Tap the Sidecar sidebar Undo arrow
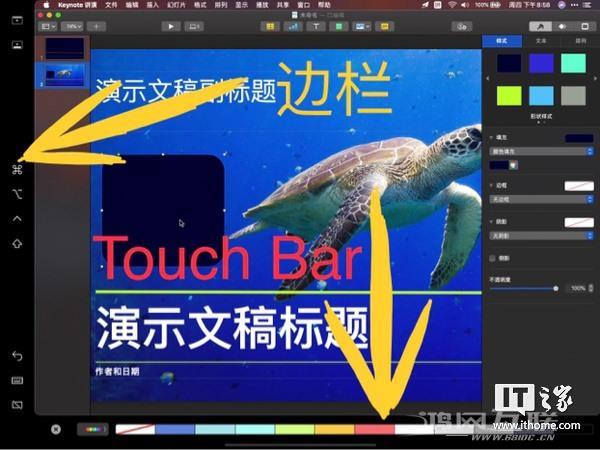This screenshot has height=450, width=600. [17, 356]
